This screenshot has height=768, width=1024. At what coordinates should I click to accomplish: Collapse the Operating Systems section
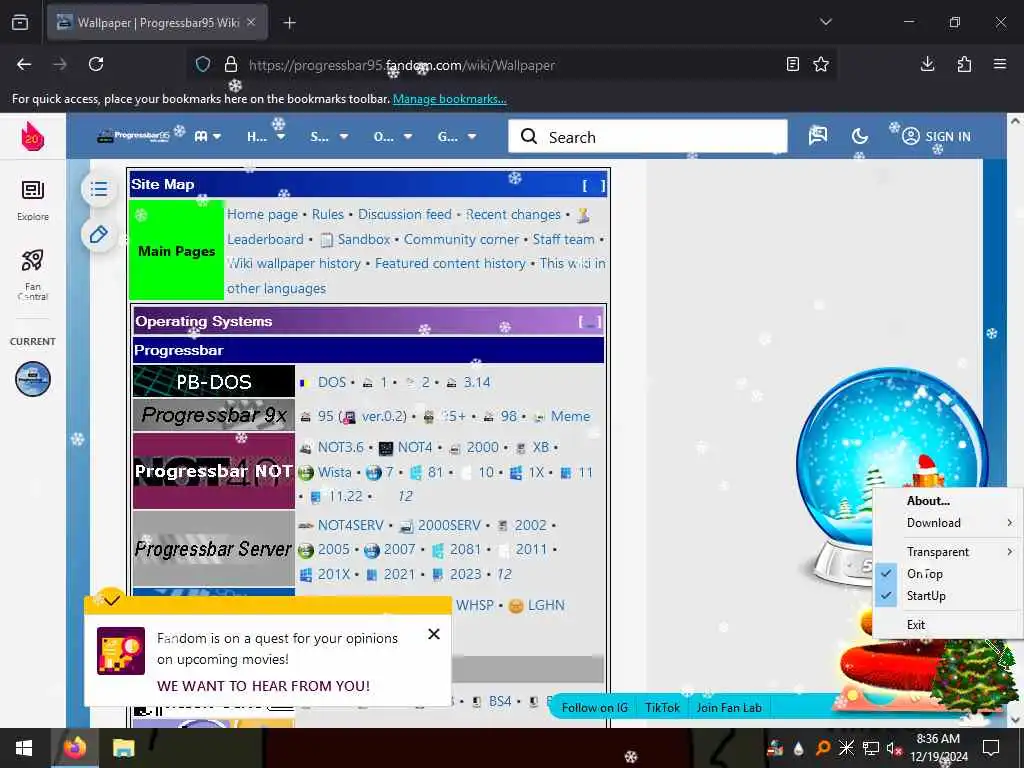click(589, 322)
